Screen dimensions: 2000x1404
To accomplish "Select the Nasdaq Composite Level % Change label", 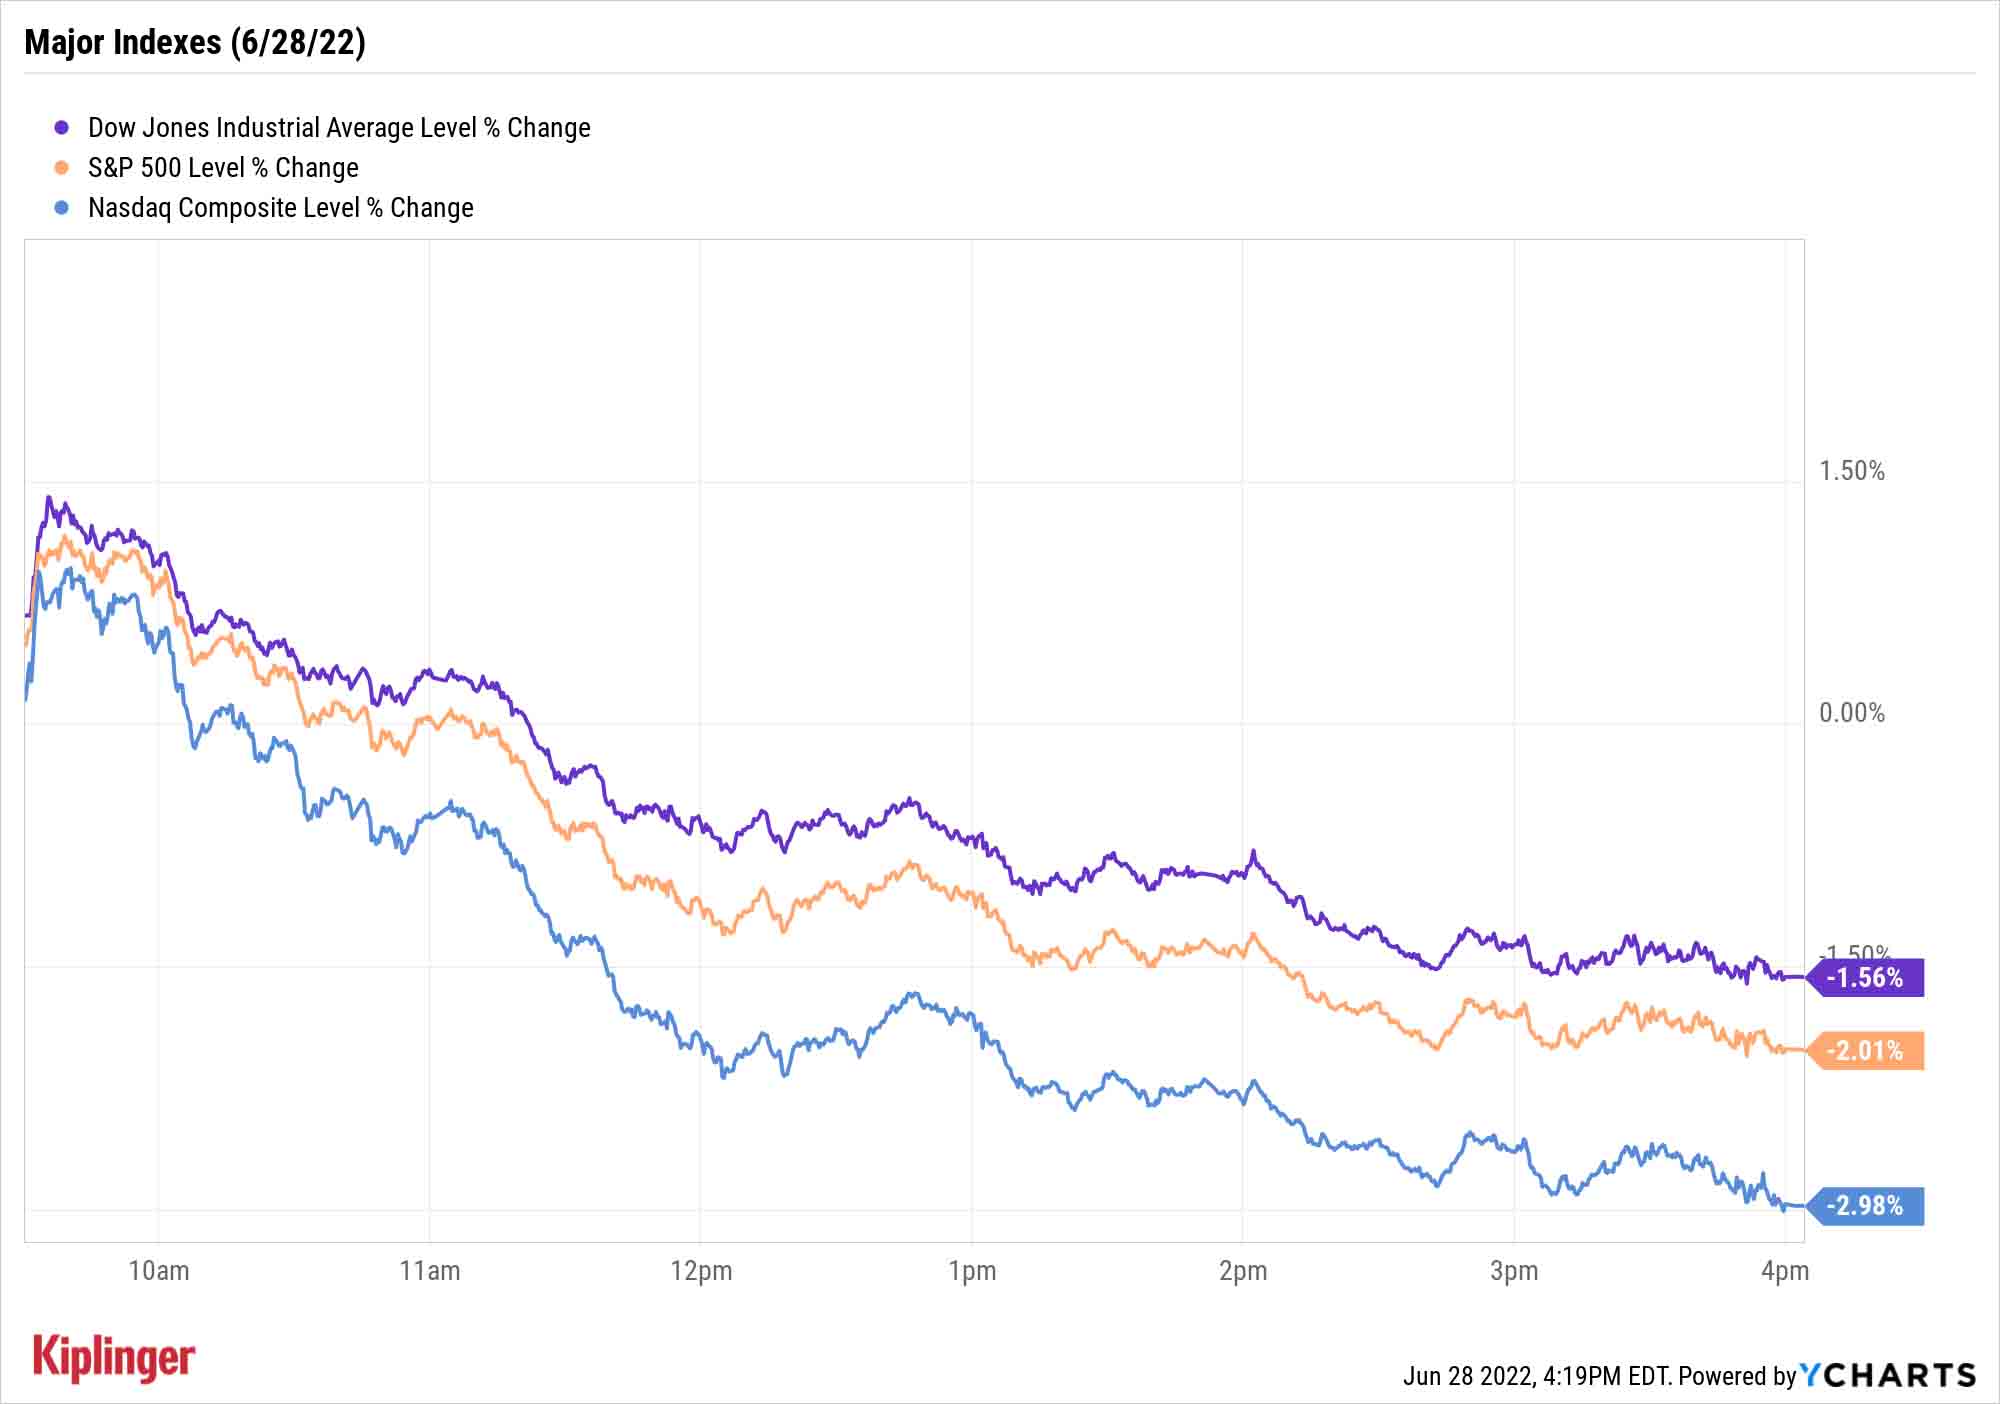I will 281,208.
